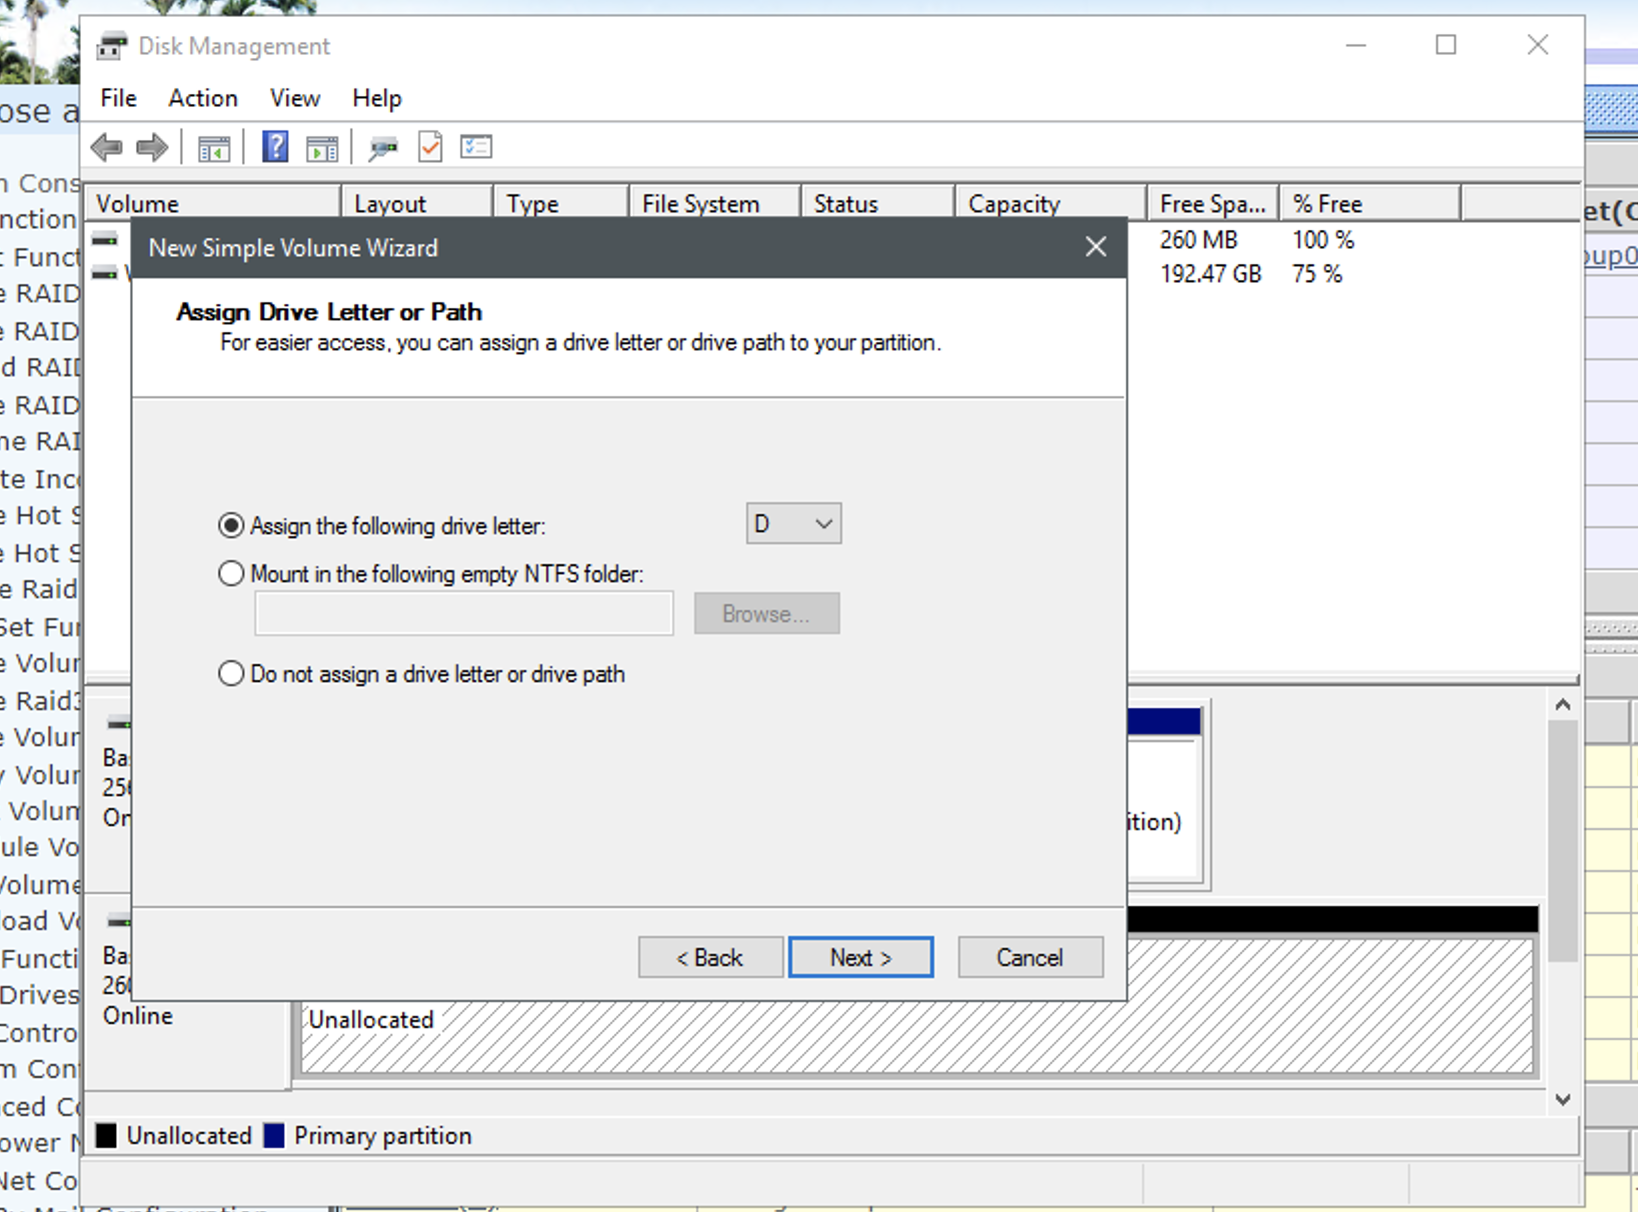Click the < Back button in wizard

710,957
